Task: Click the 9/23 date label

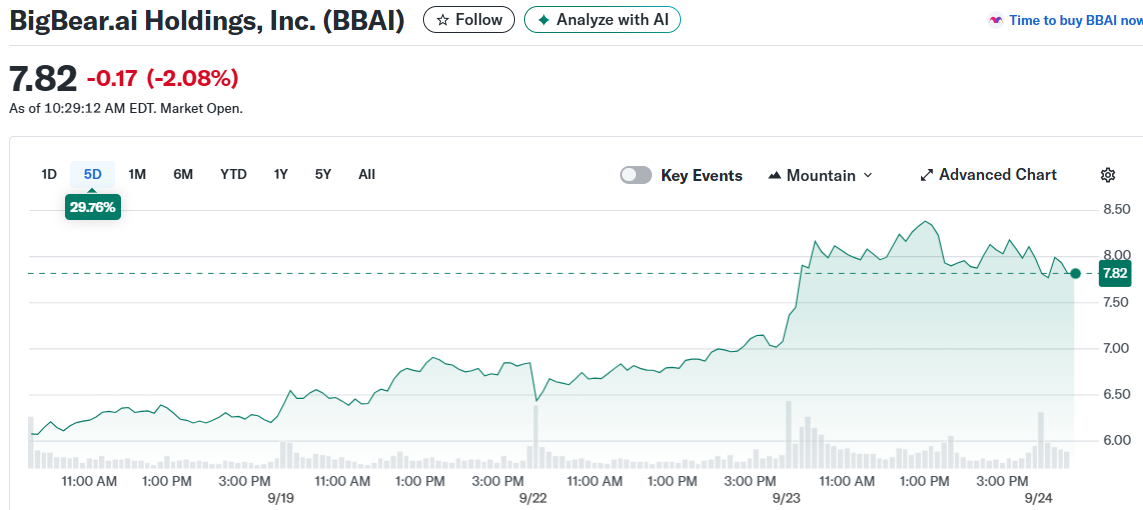Action: (x=787, y=499)
